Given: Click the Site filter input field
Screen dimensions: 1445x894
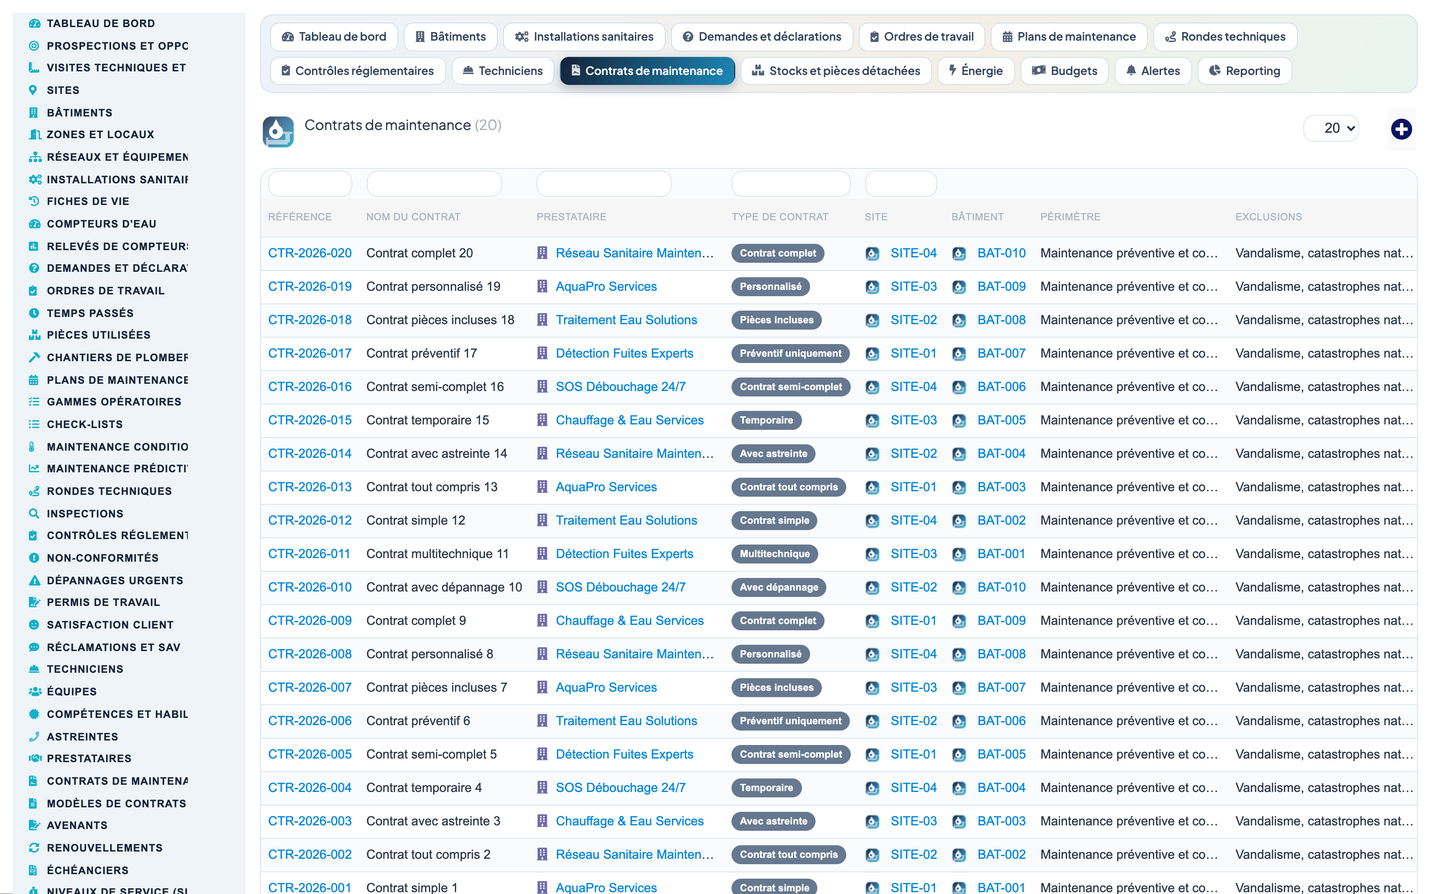Looking at the screenshot, I should tap(901, 184).
